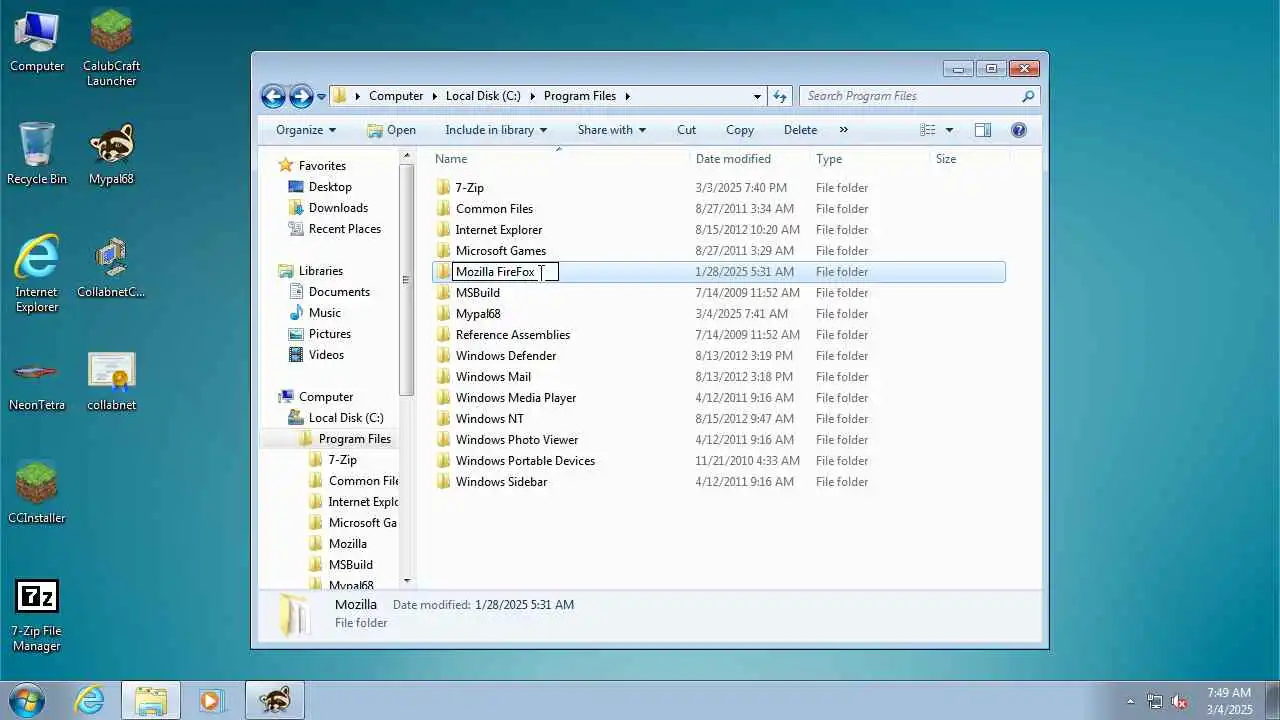Open recent pages dropdown next to Forward
Viewport: 1280px width, 720px height.
pyautogui.click(x=321, y=97)
